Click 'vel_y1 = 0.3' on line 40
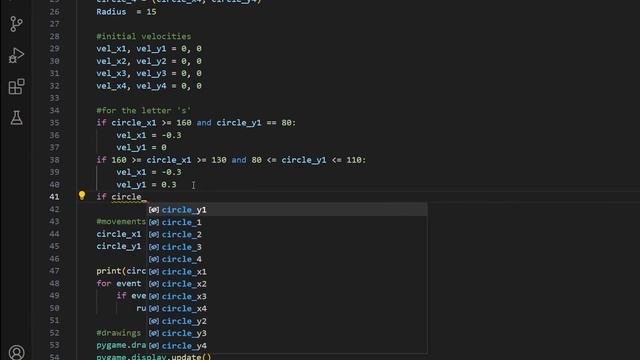640x360 pixels. point(146,184)
